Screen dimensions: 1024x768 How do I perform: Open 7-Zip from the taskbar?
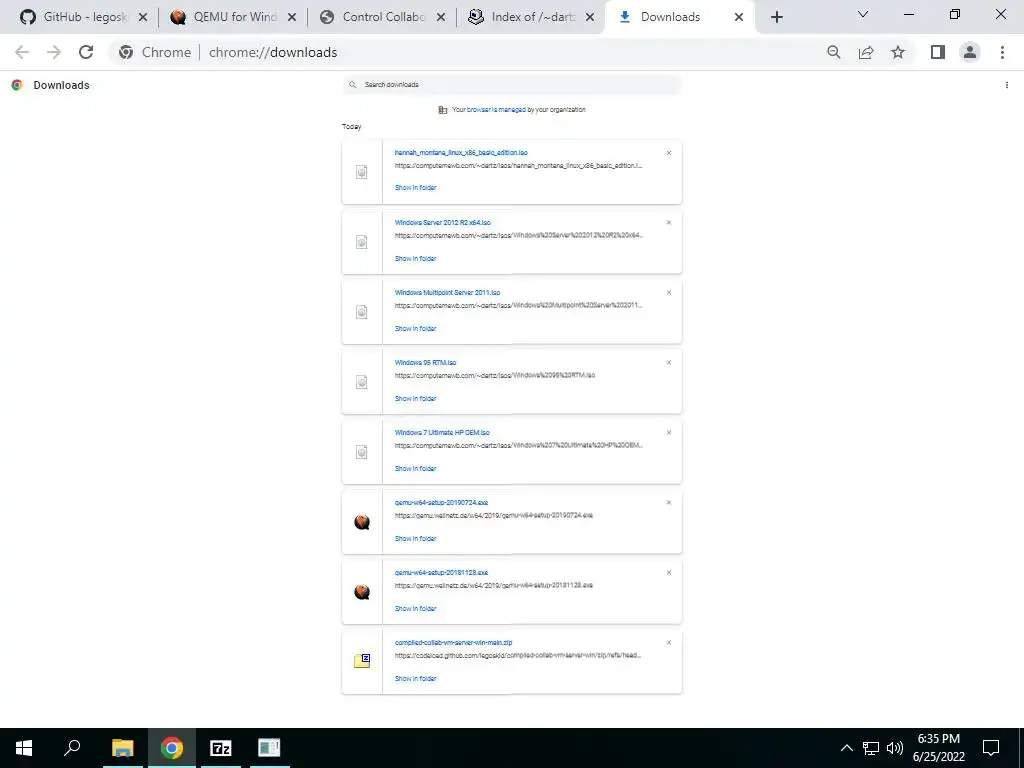221,748
